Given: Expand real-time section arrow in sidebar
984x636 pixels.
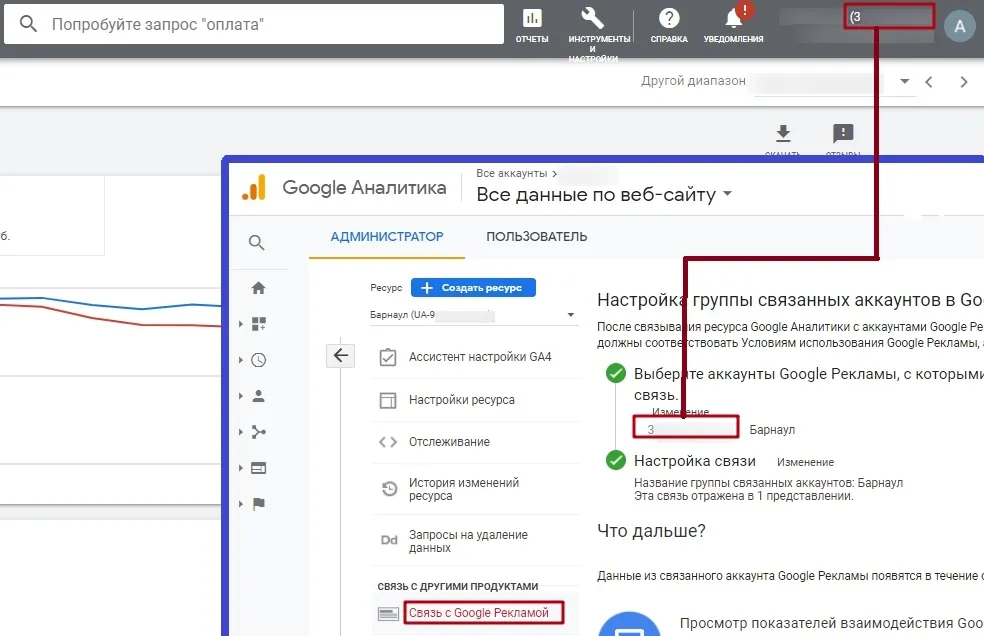Looking at the screenshot, I should 241,360.
